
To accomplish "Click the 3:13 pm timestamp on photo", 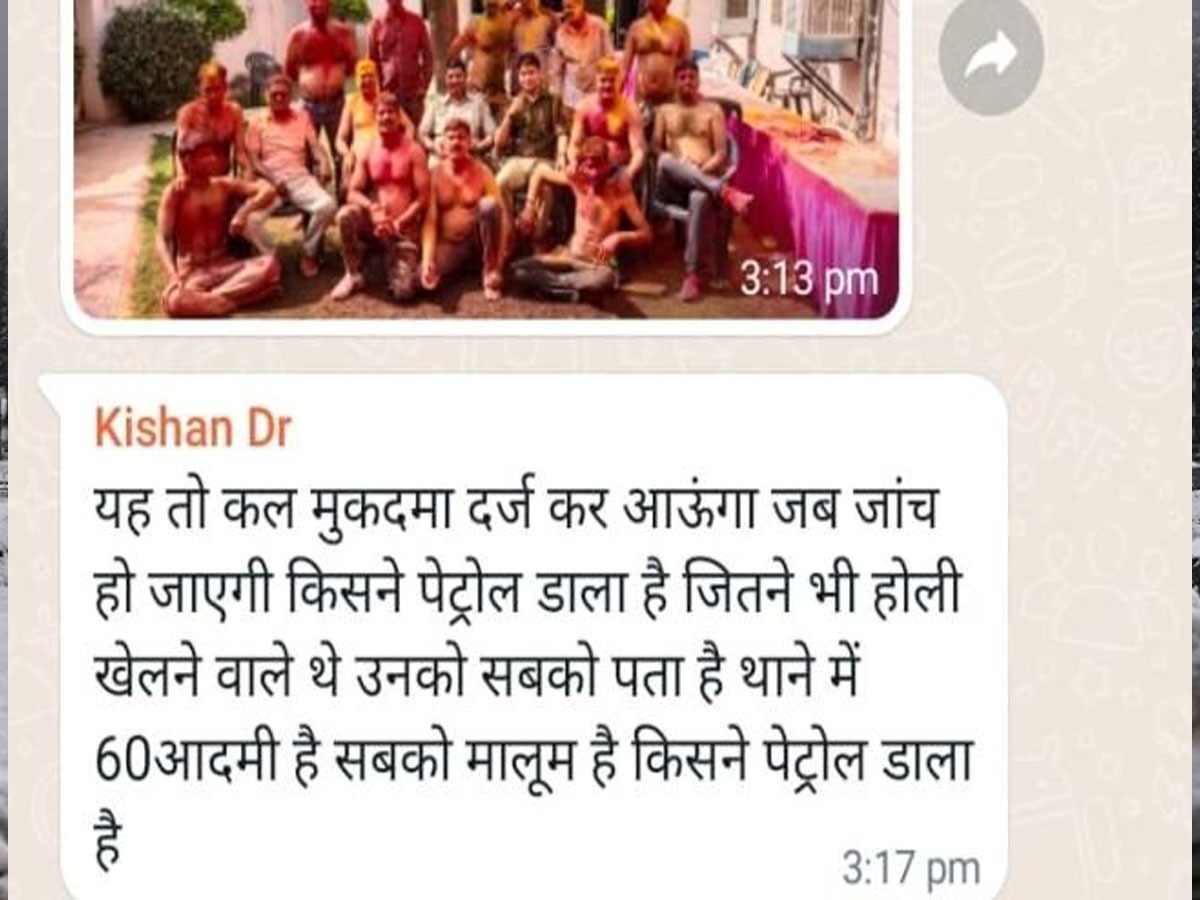I will (808, 280).
